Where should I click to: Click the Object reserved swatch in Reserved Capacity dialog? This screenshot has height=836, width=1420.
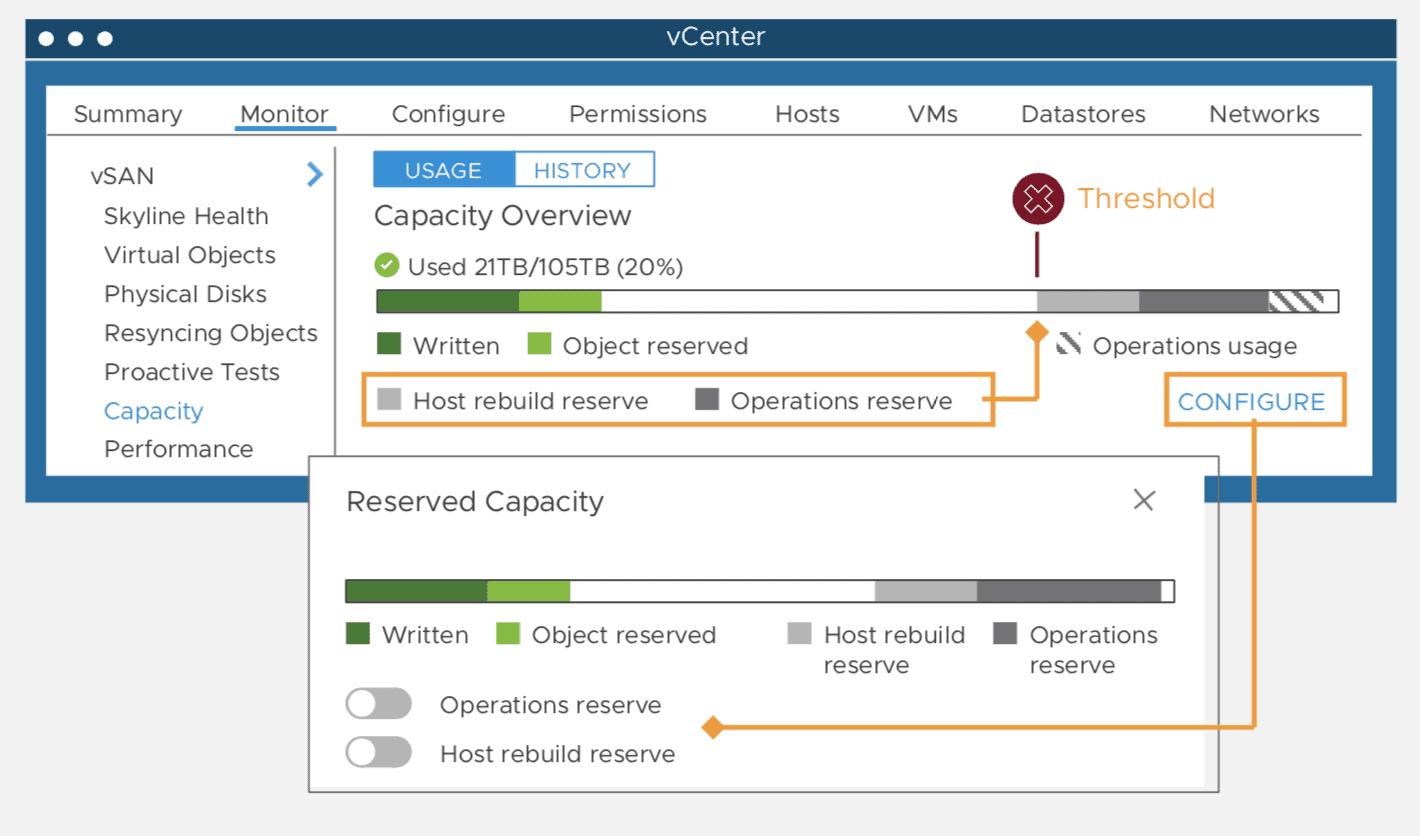pos(508,633)
